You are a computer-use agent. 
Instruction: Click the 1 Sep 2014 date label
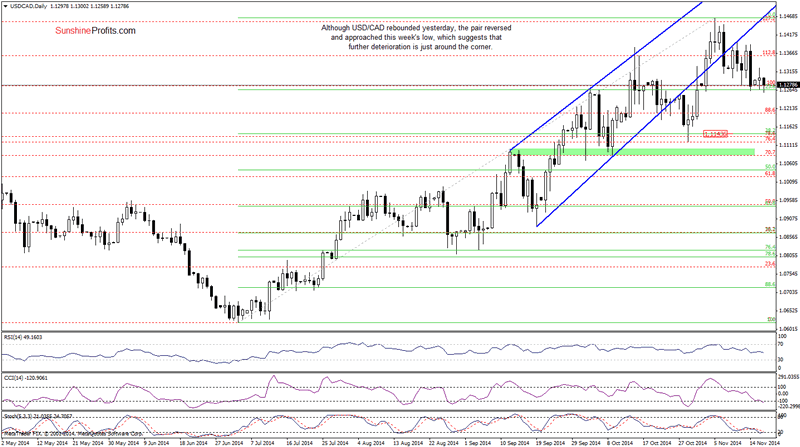coord(478,443)
